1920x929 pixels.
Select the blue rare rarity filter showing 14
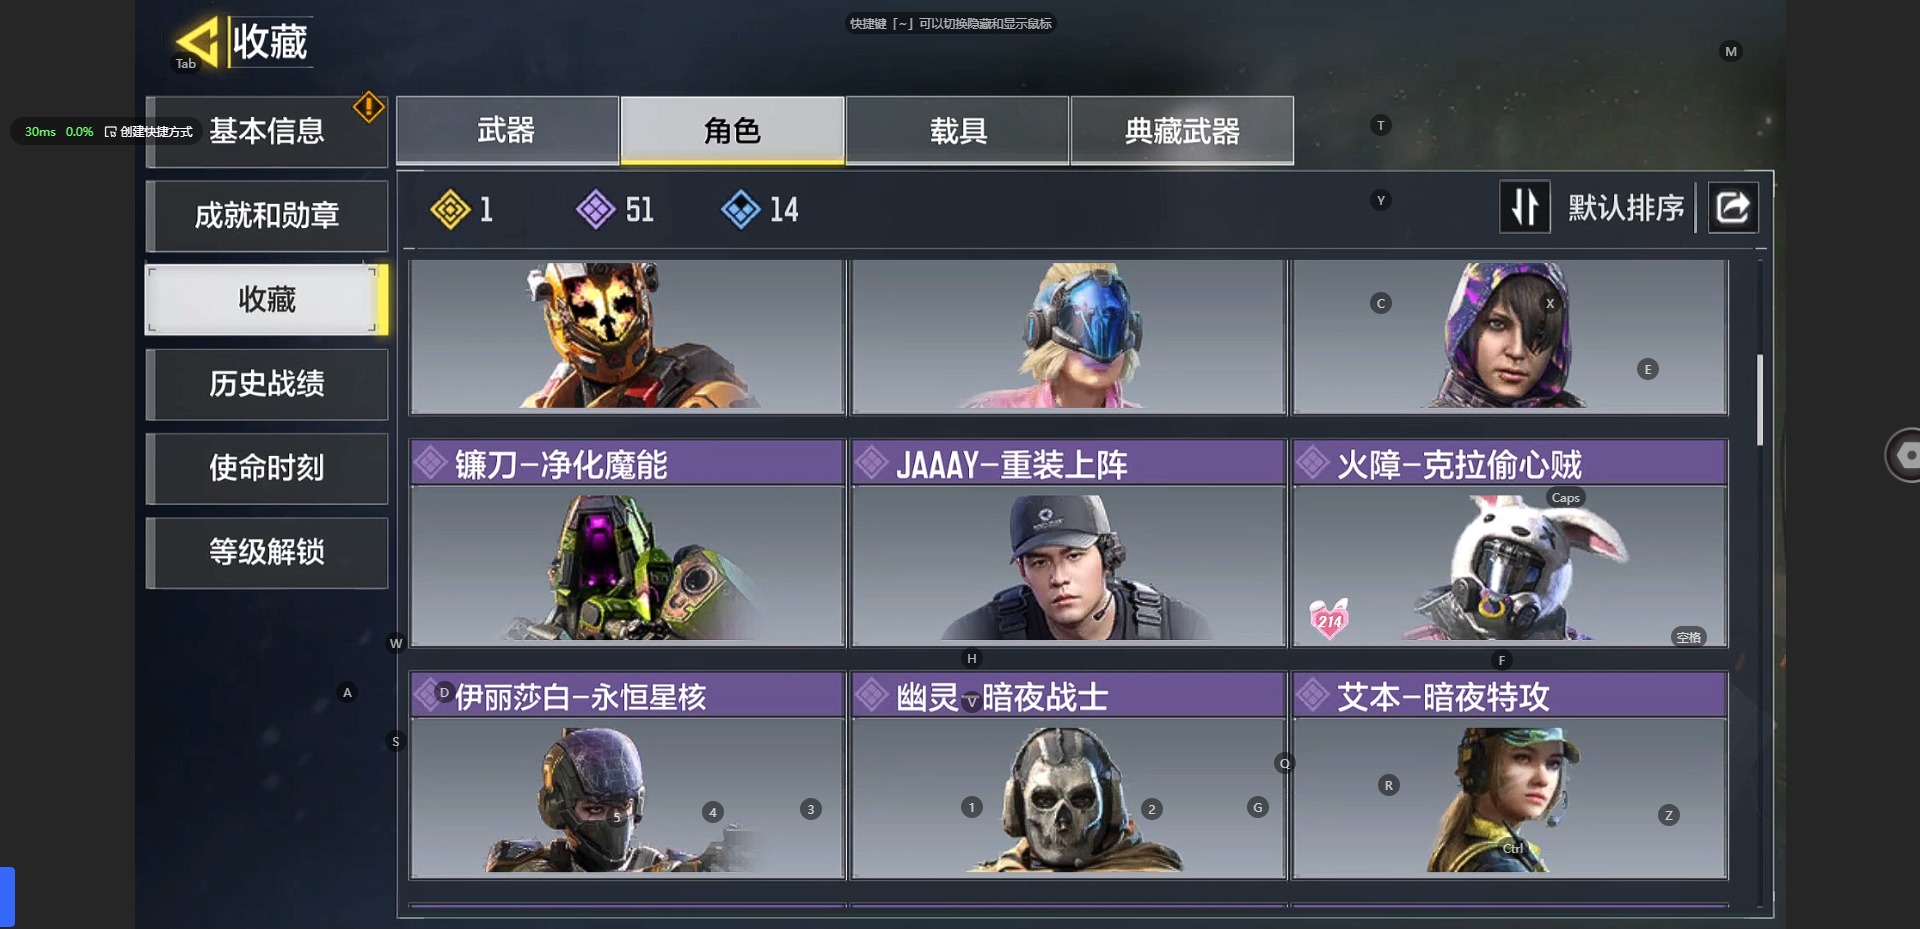(740, 209)
